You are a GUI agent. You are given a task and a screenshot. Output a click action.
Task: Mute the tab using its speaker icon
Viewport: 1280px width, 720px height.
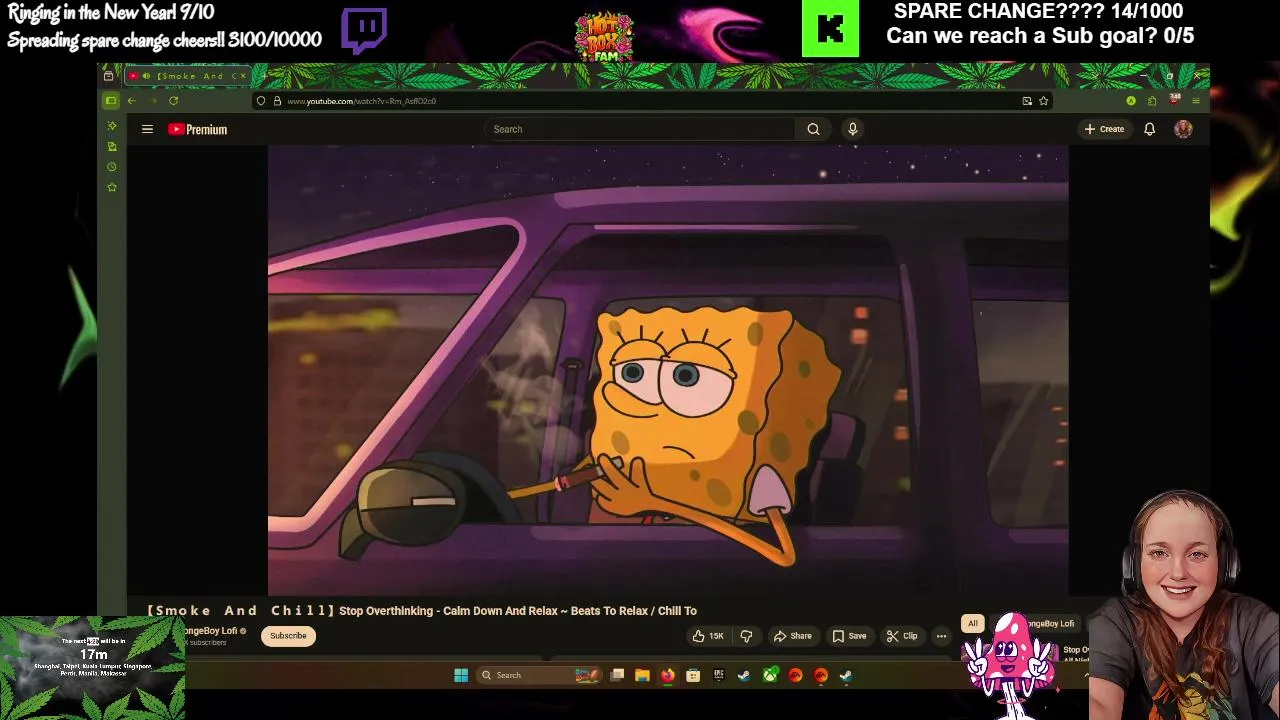tap(146, 76)
